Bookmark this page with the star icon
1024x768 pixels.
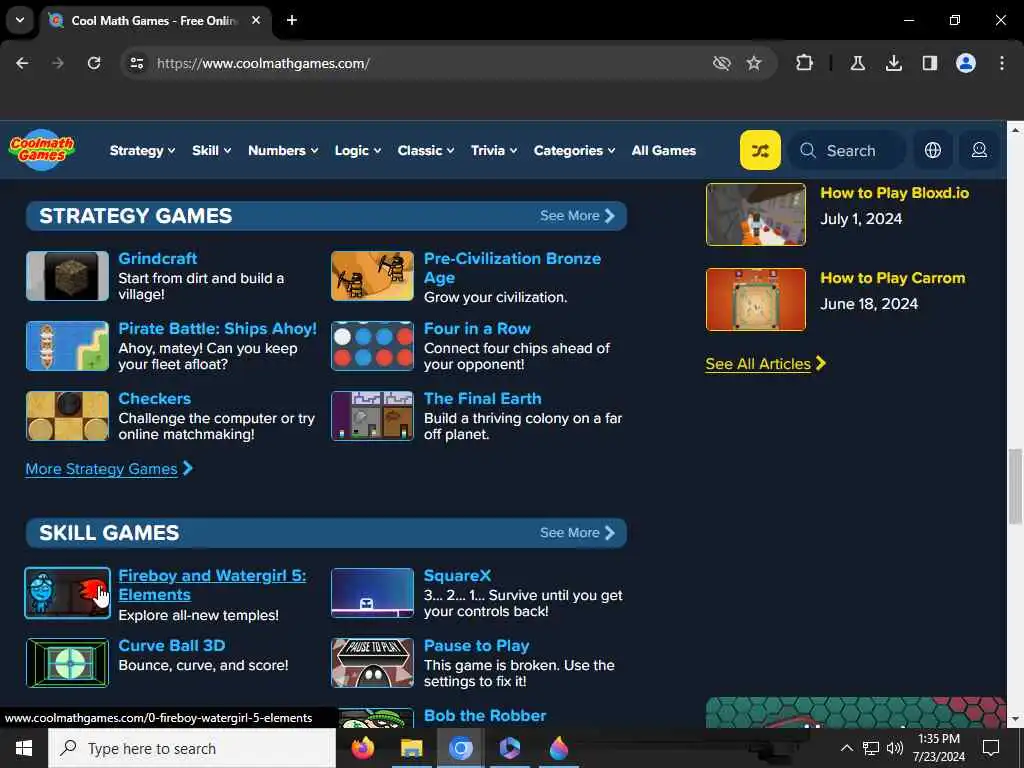(x=754, y=63)
